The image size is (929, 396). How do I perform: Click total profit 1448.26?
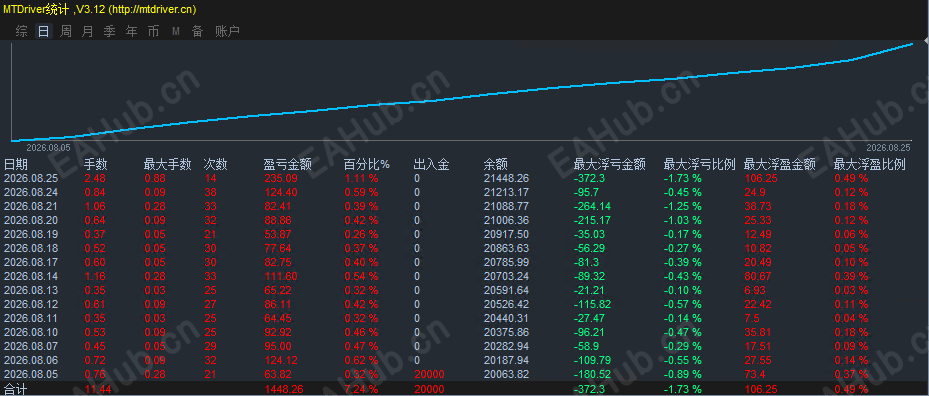pos(283,389)
